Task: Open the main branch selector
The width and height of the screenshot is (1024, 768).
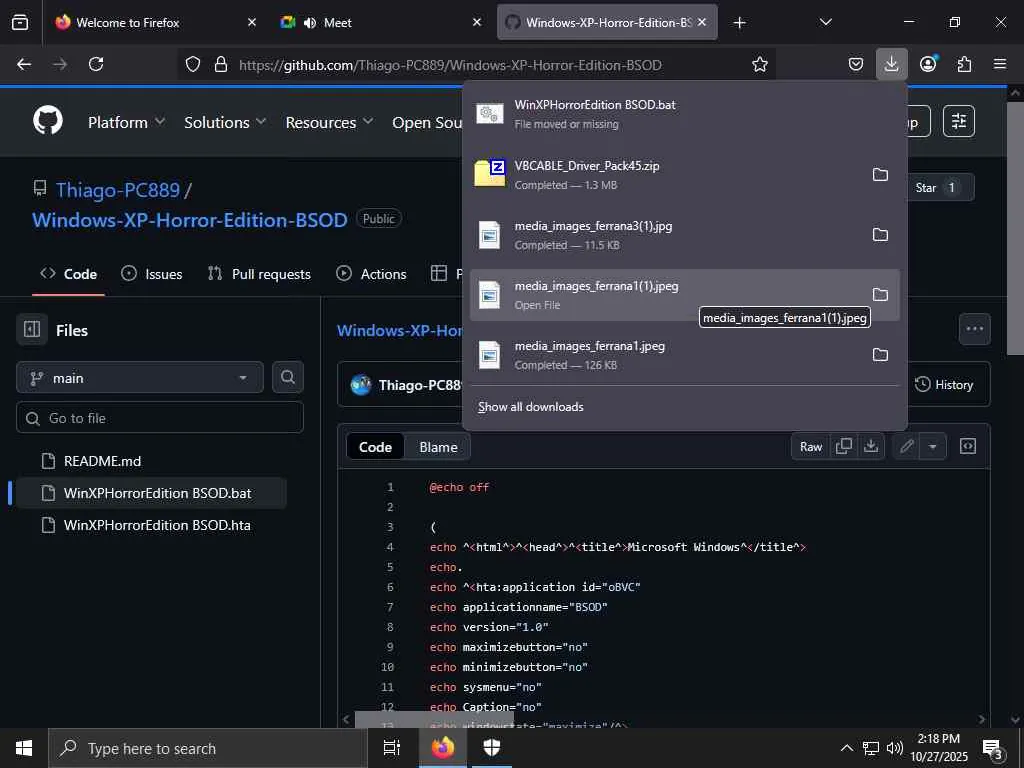Action: pos(140,377)
